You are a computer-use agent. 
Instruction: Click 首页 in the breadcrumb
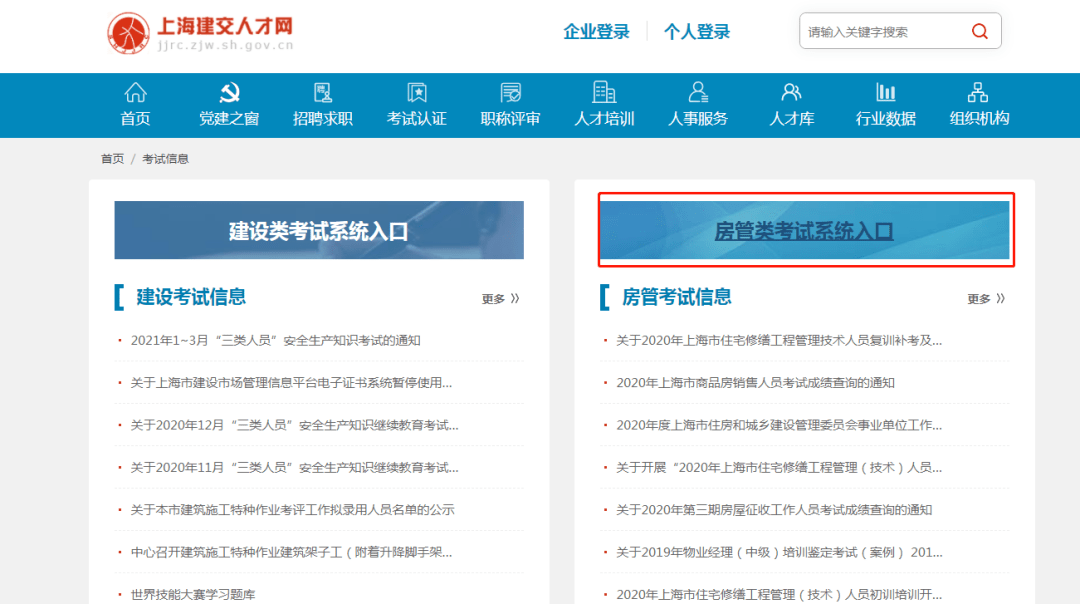(x=112, y=159)
